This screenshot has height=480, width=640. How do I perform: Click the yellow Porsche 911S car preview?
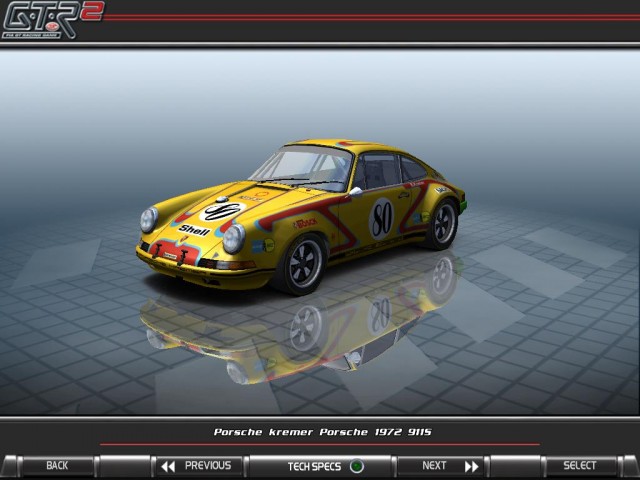[301, 216]
